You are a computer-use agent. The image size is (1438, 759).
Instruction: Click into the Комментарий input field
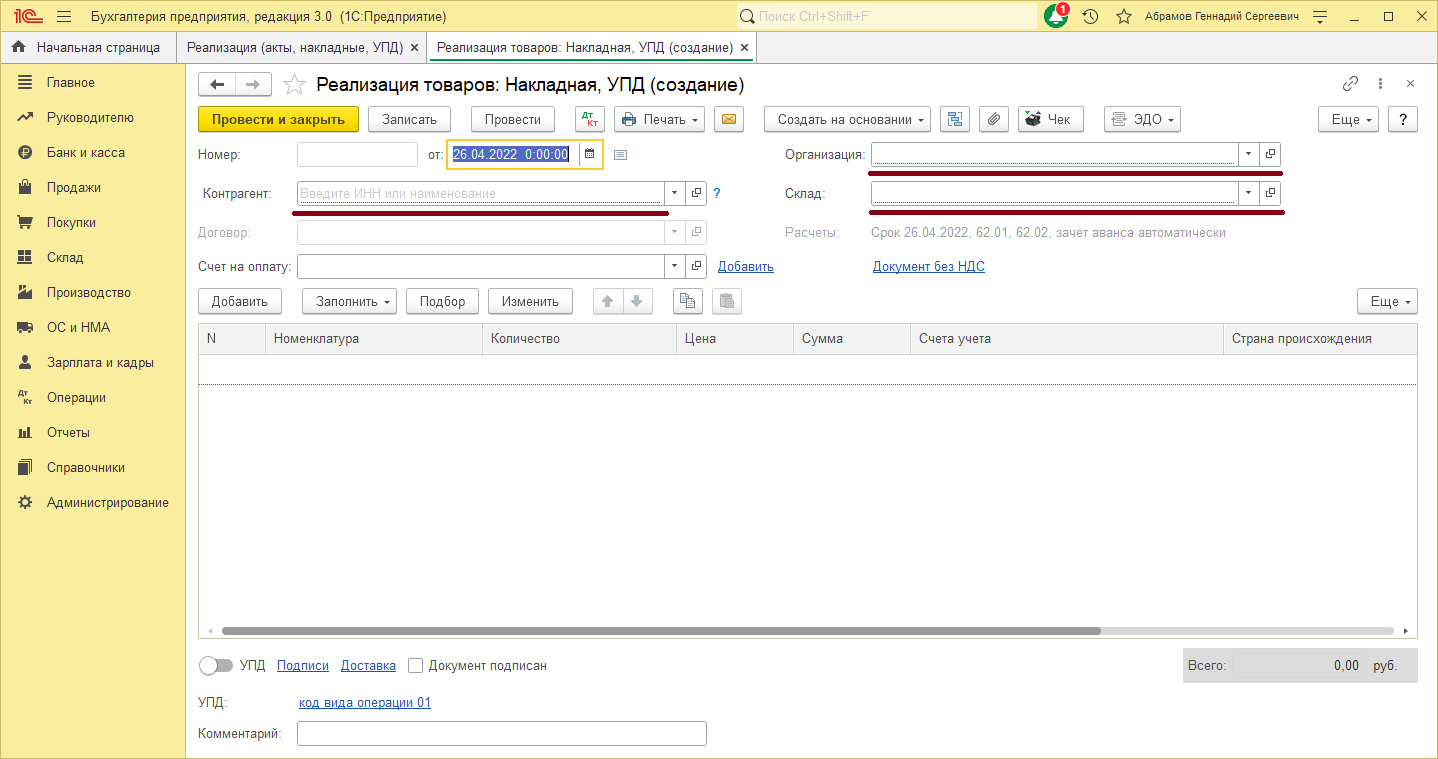501,733
